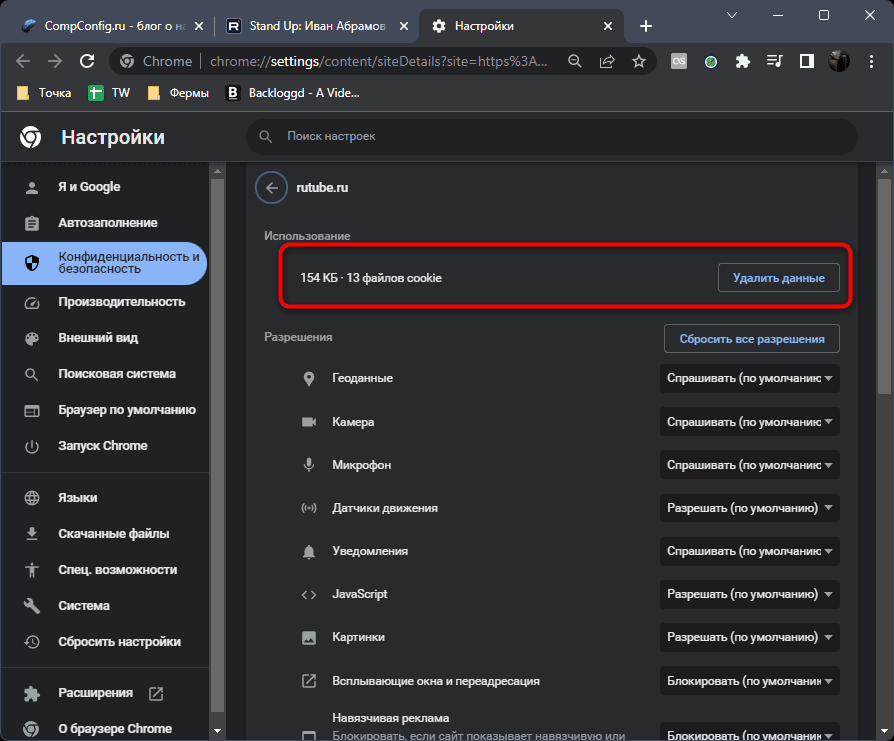Screen dimensions: 894x741
Task: Close the CompConfig.ru tab
Action: pos(198,26)
